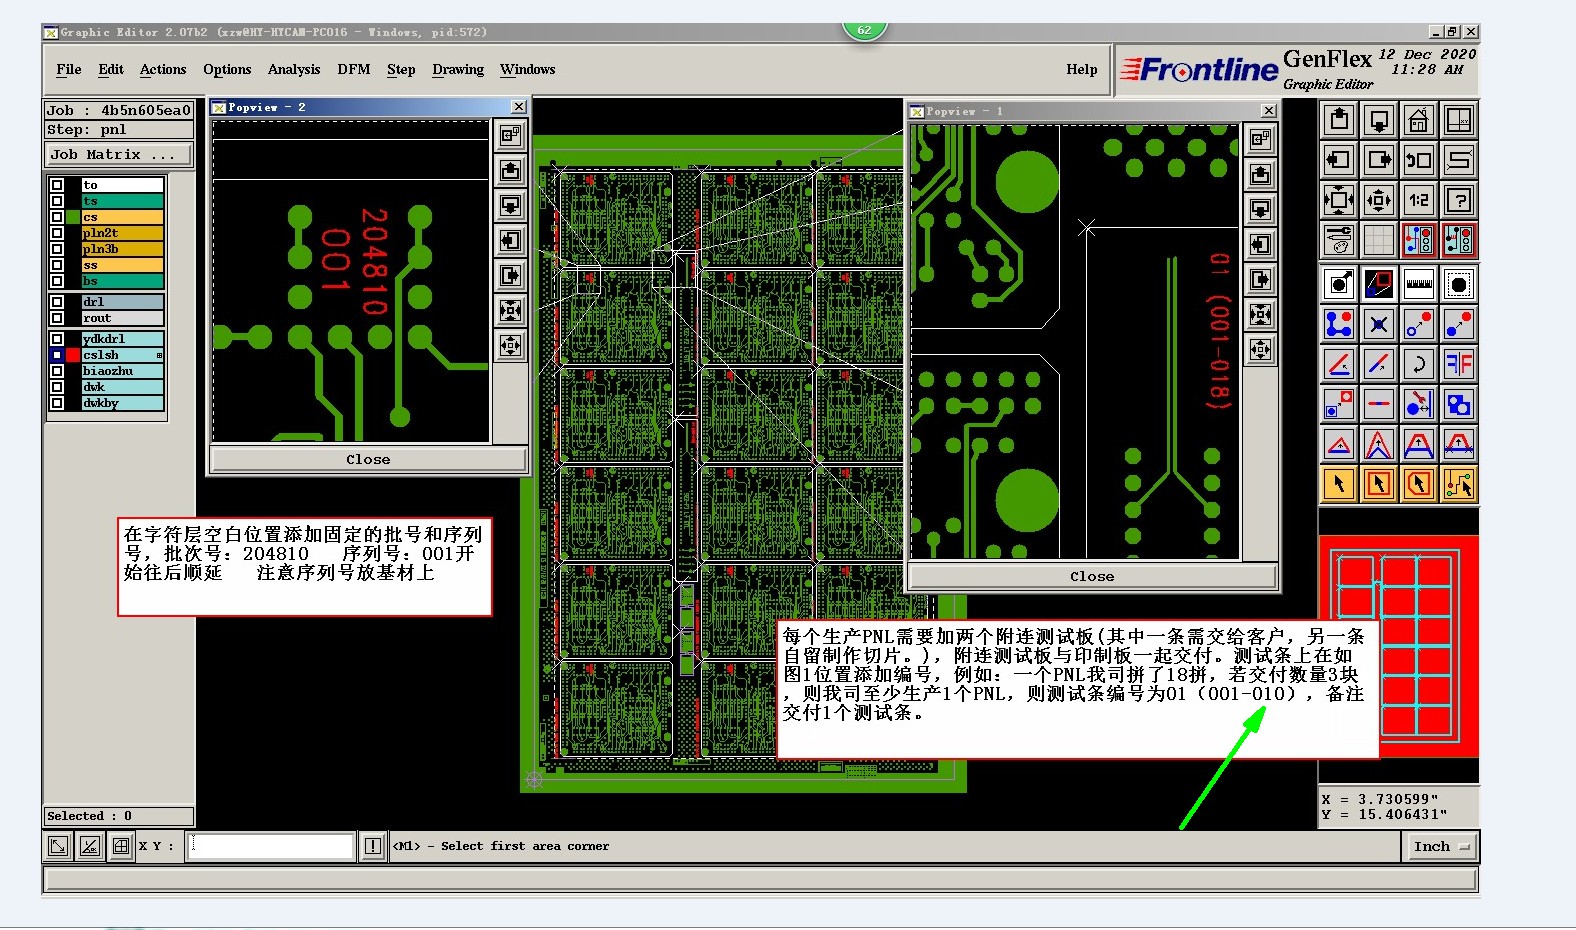Toggle the 'pln2t' layer checkbox

coord(57,233)
